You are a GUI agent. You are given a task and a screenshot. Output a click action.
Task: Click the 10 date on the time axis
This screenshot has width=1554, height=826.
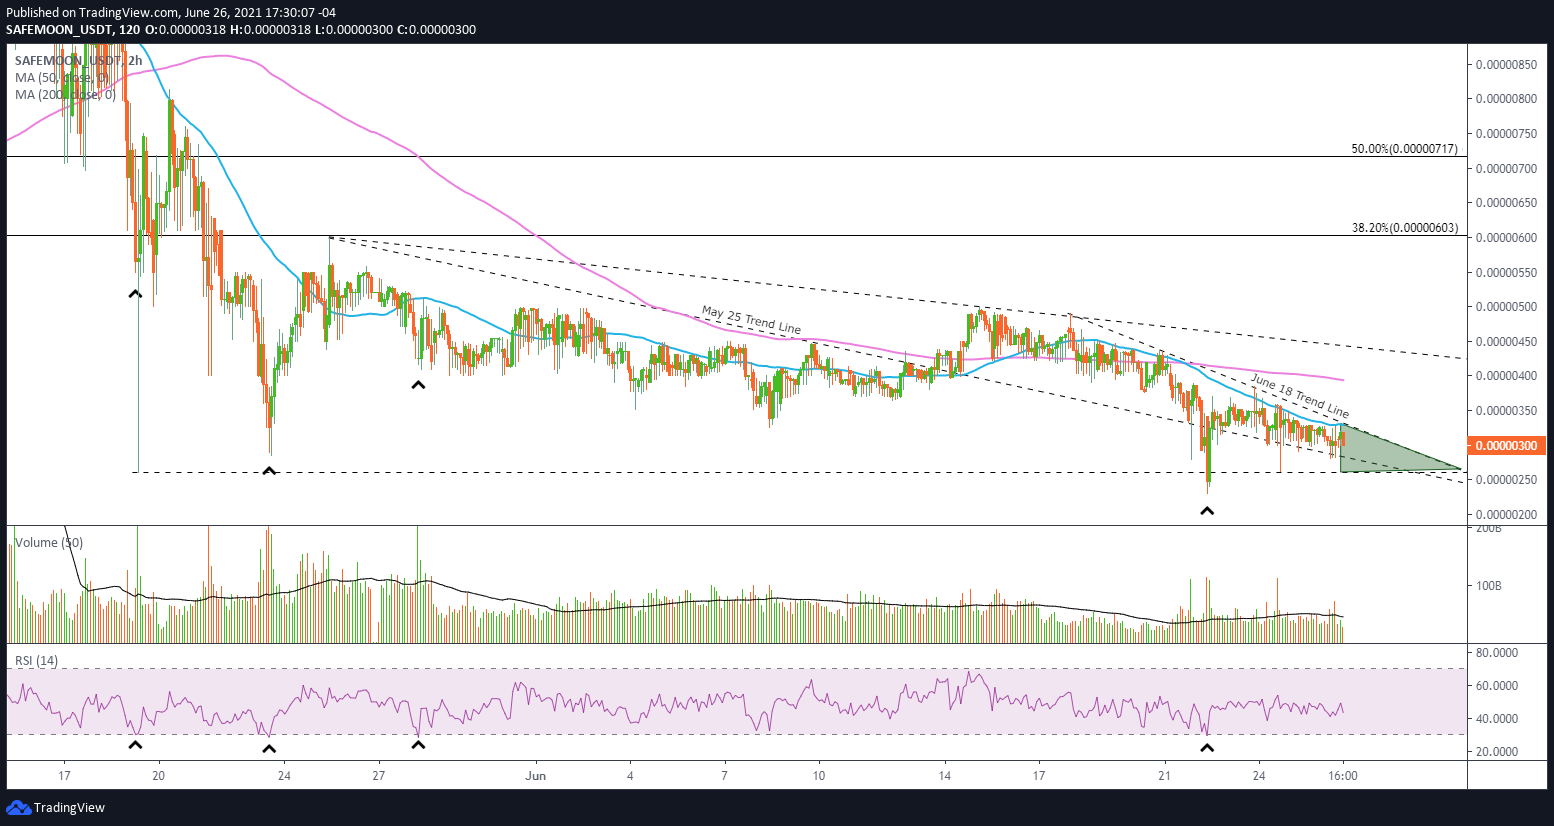819,776
